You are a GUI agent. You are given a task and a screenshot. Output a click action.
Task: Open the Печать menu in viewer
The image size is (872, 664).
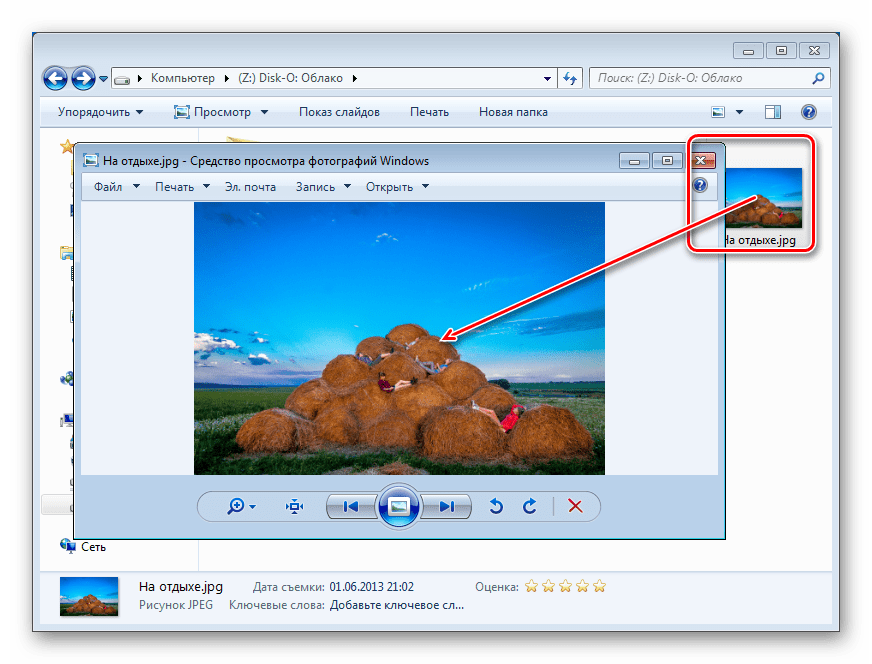(x=182, y=187)
